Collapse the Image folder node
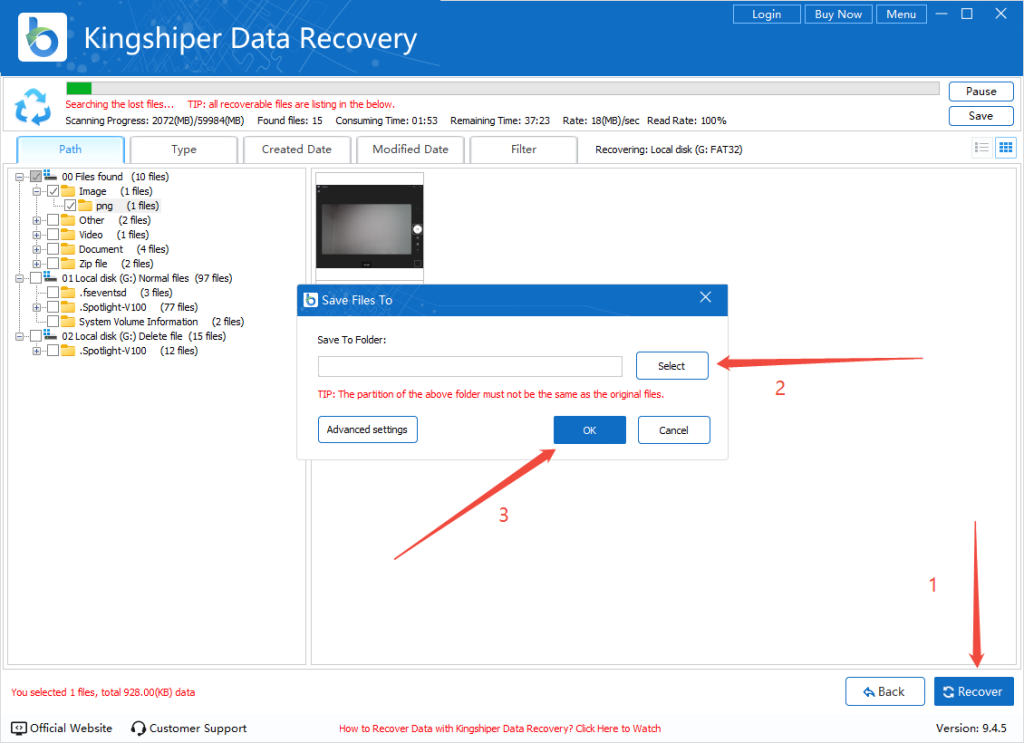1024x743 pixels. [37, 191]
